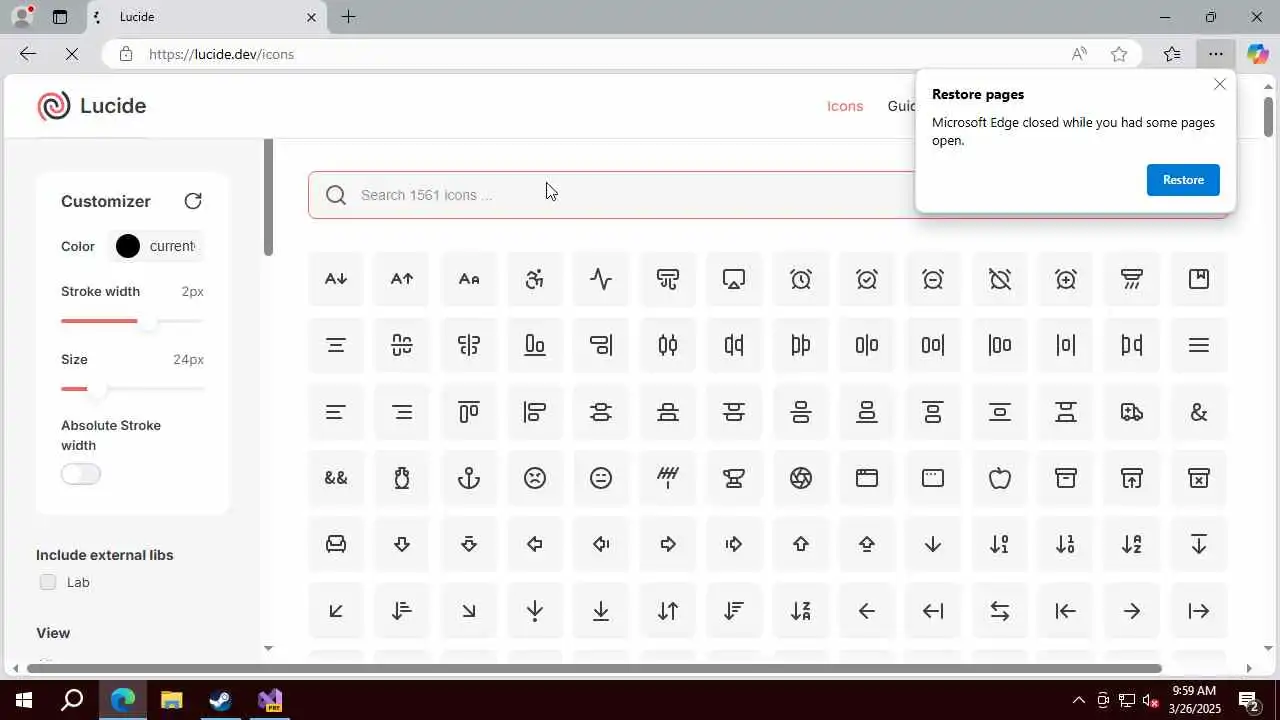Select the a-arrow-down icon

pos(336,279)
